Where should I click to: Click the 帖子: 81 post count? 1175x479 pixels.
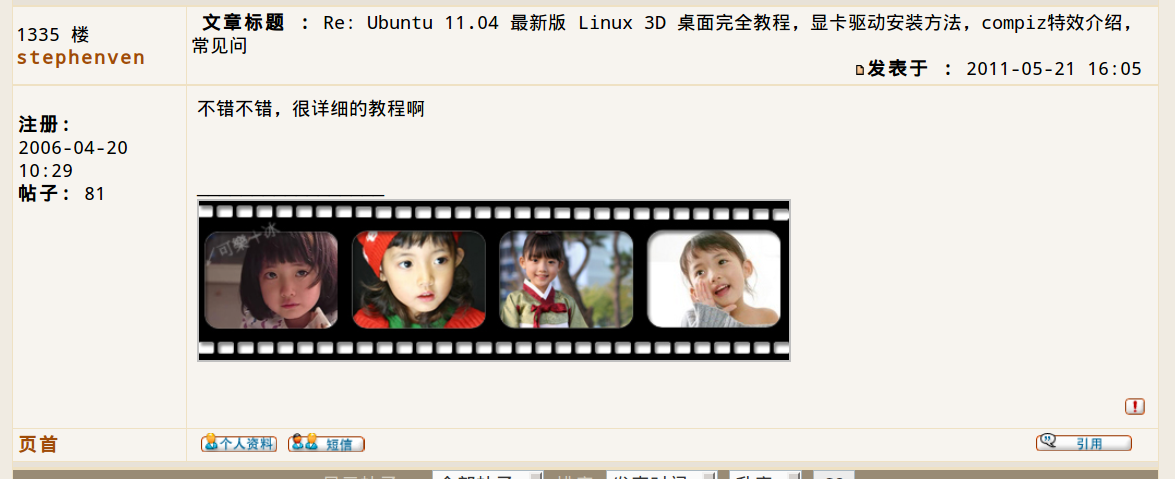pos(61,194)
